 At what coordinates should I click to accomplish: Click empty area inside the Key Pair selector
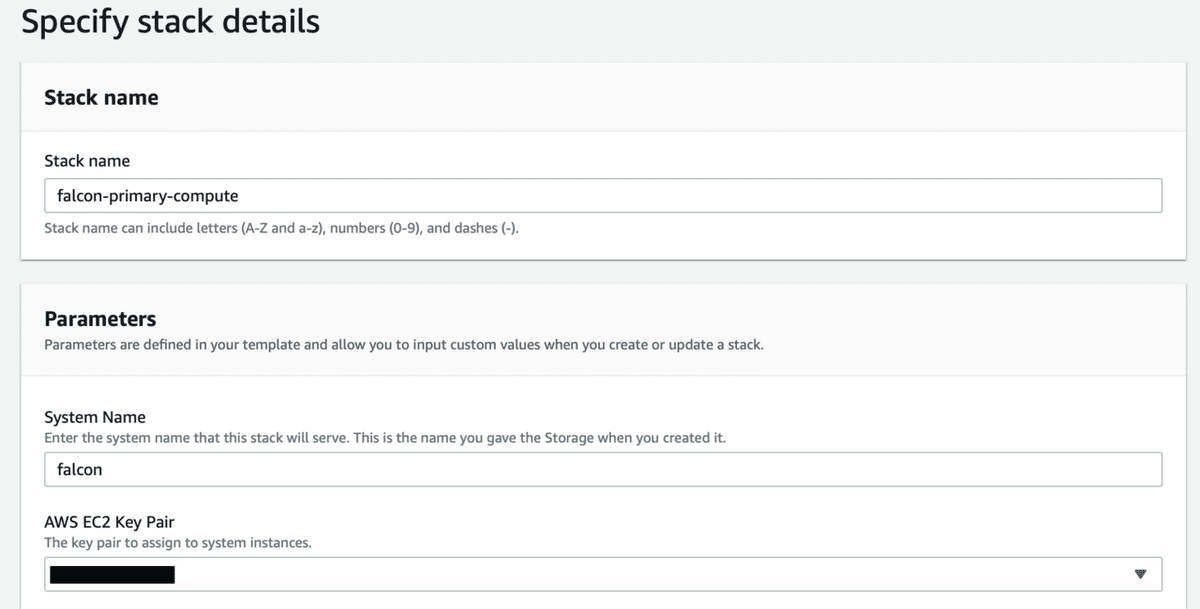[650, 574]
